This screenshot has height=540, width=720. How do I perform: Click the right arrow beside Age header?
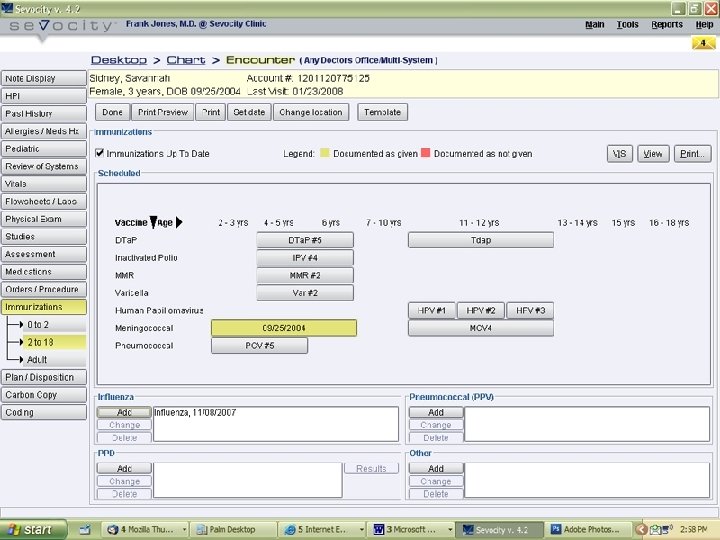pyautogui.click(x=180, y=222)
